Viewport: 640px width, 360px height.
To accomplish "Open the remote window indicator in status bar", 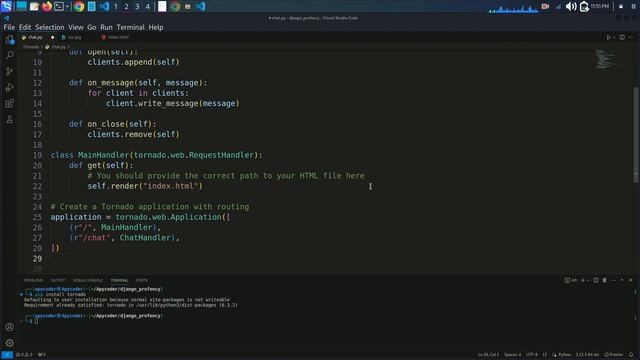I will (x=7, y=355).
